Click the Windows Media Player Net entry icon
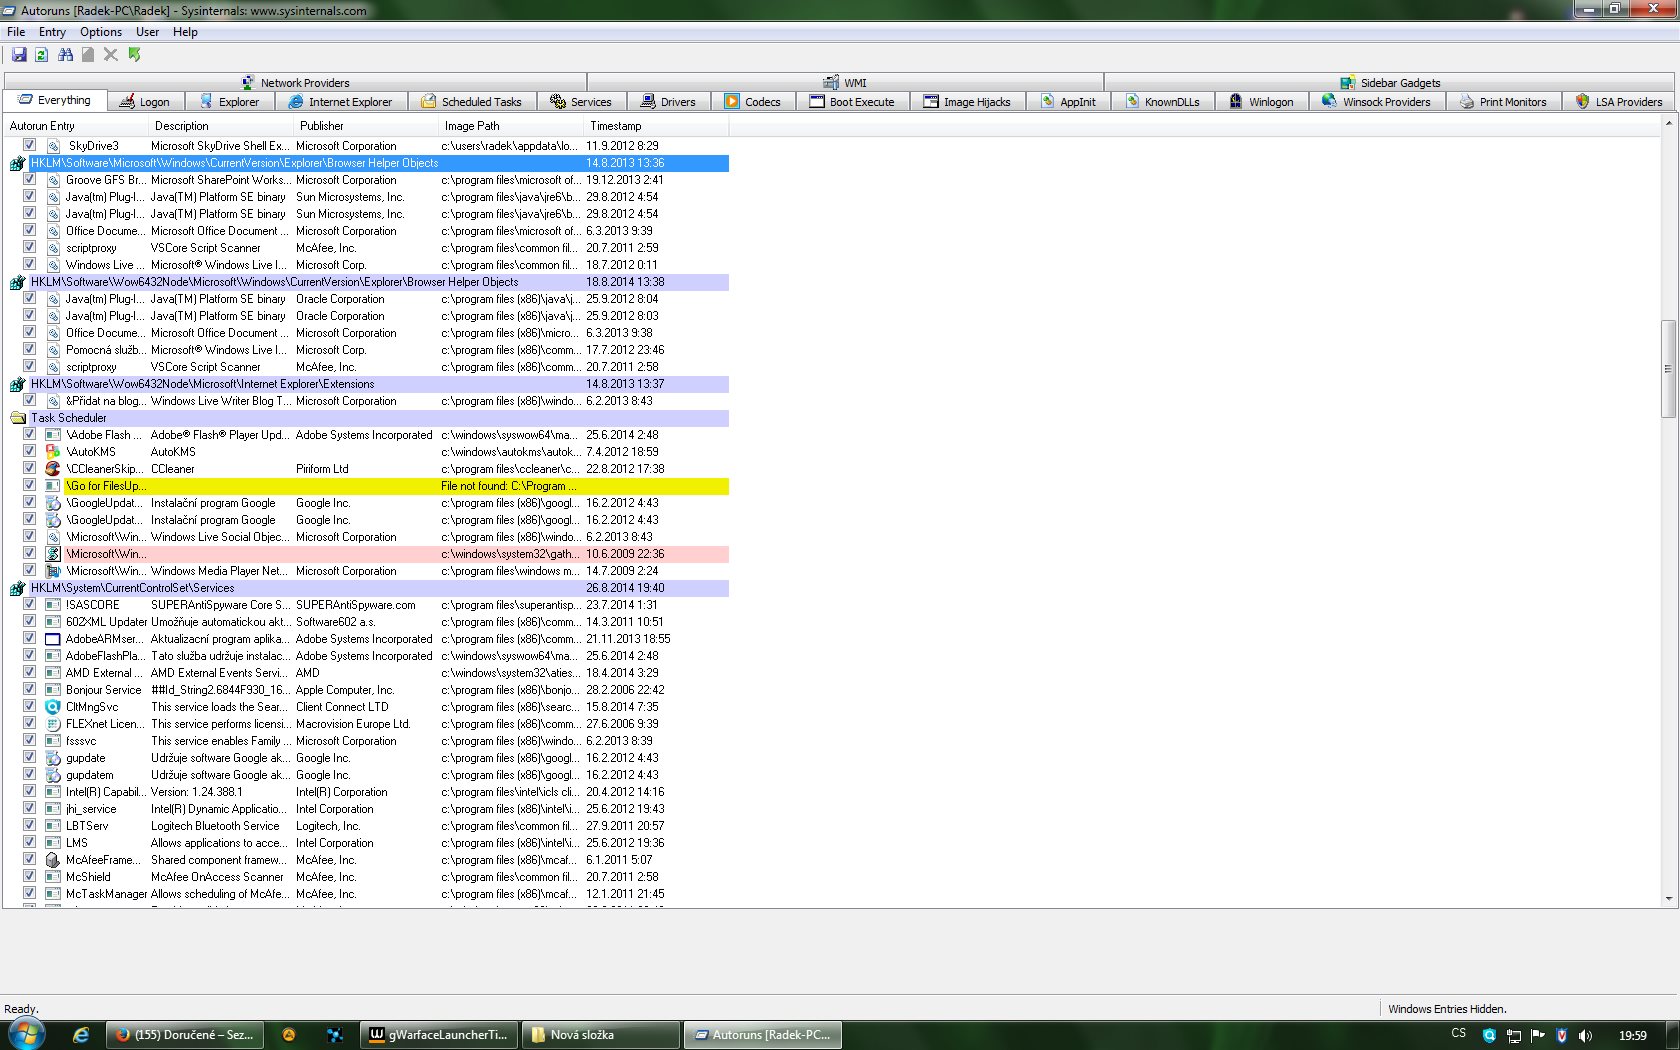This screenshot has height=1050, width=1680. click(x=53, y=571)
